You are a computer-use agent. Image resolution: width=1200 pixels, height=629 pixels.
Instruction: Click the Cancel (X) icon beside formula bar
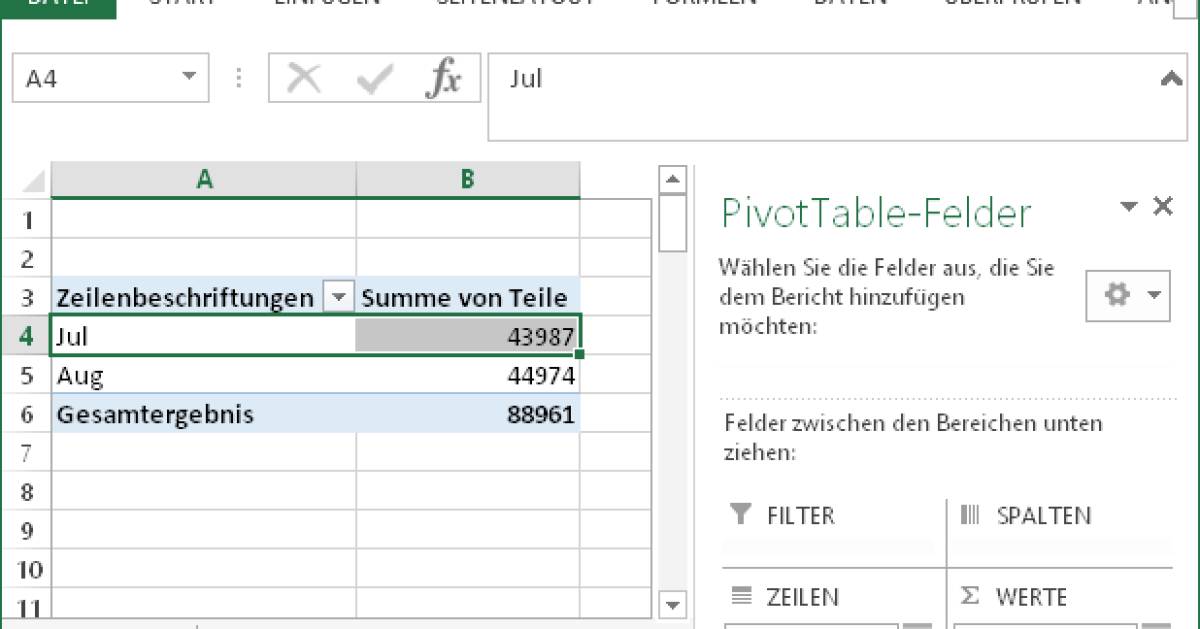pos(306,78)
